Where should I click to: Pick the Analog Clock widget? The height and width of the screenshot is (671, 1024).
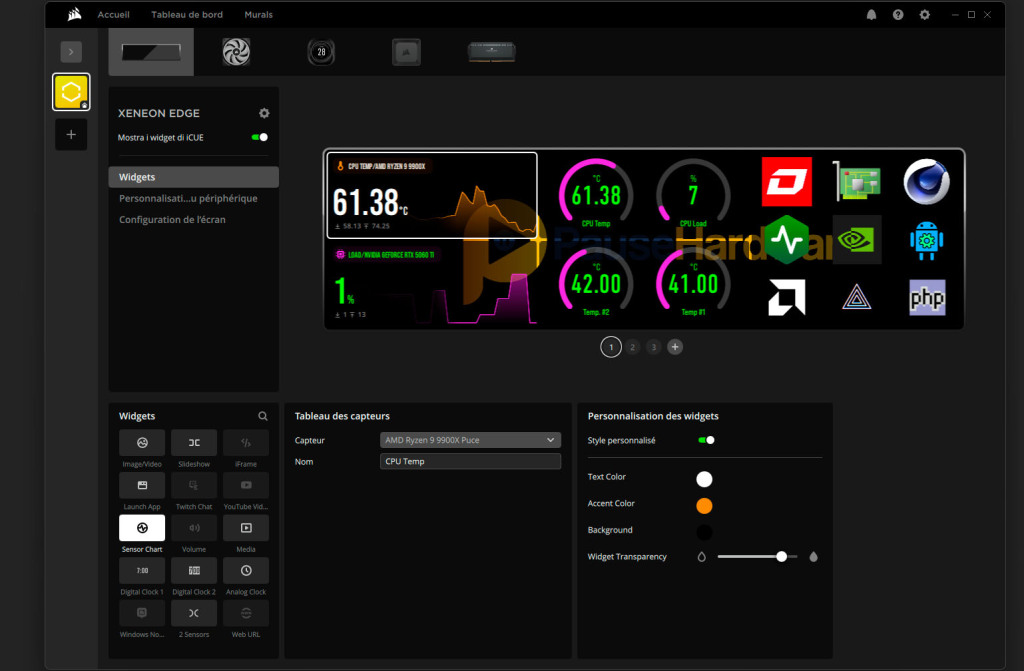click(246, 570)
